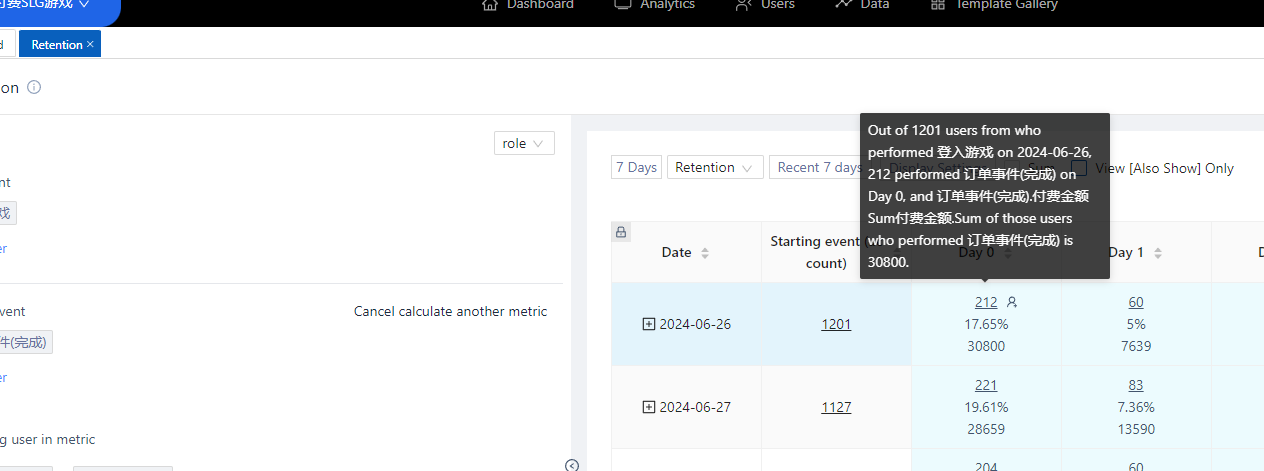Click the lock icon above the Date column
Viewport: 1264px width, 471px height.
pyautogui.click(x=621, y=232)
